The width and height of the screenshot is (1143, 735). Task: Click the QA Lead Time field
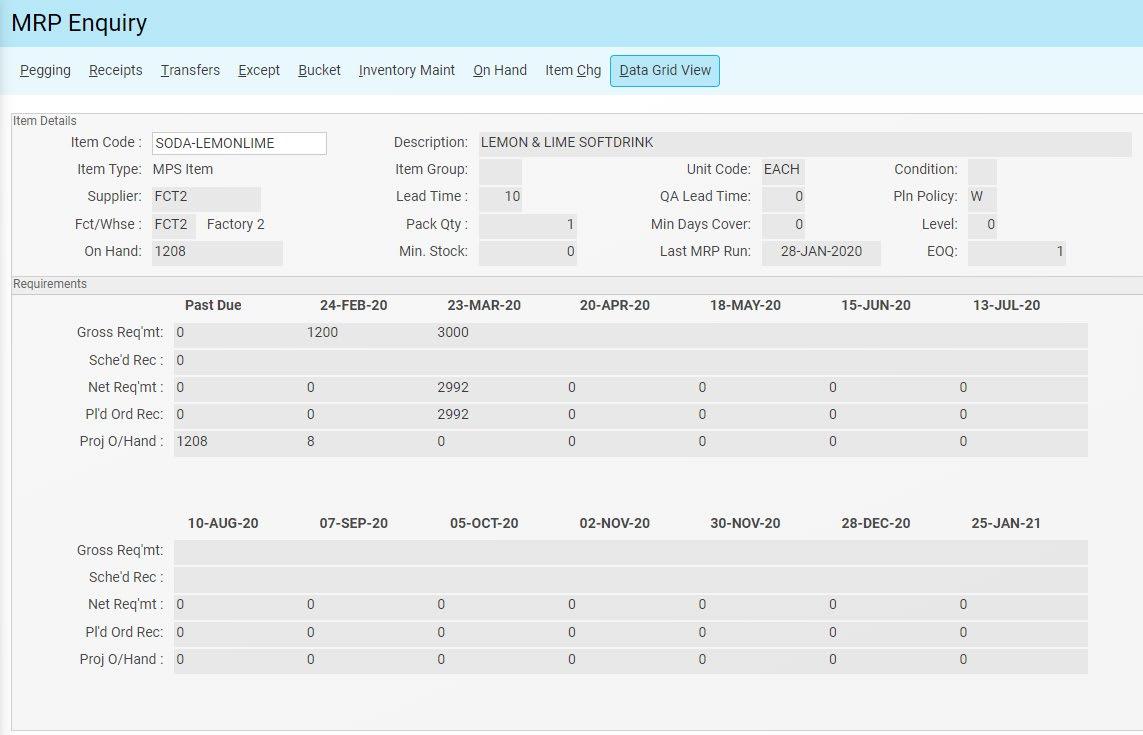(783, 198)
